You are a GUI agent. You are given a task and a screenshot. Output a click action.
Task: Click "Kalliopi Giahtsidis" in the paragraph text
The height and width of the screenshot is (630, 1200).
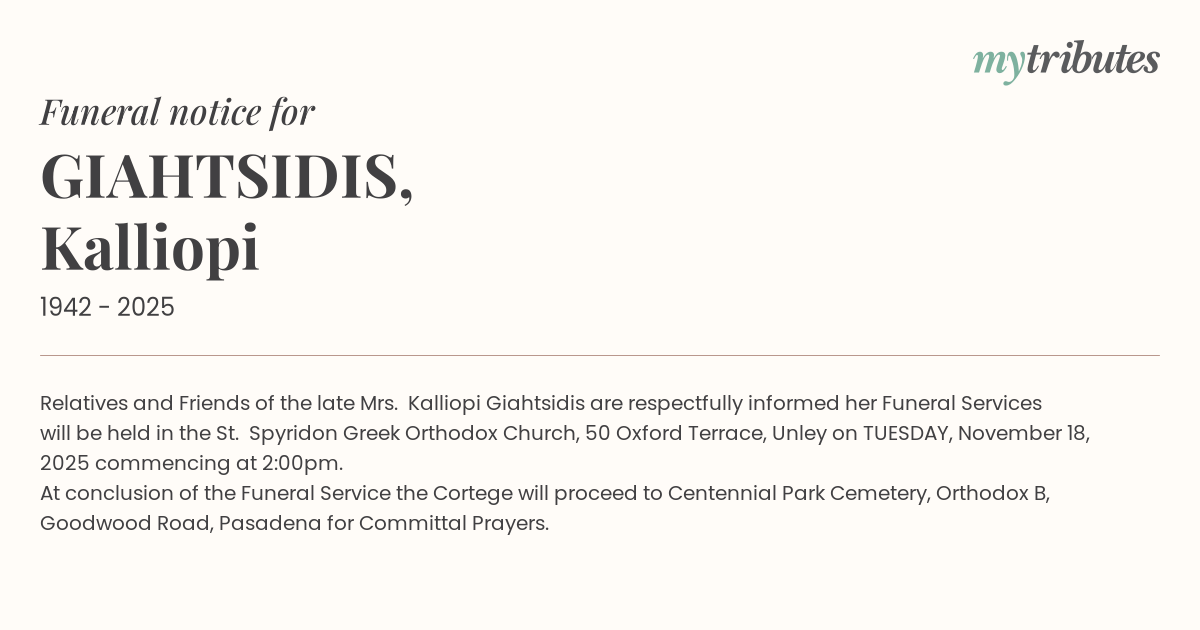pos(496,404)
